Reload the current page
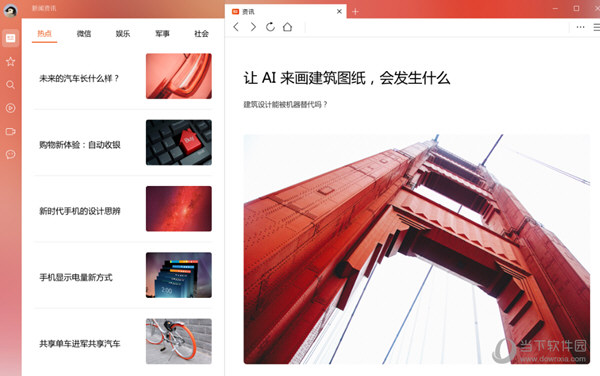600x376 pixels. 270,27
